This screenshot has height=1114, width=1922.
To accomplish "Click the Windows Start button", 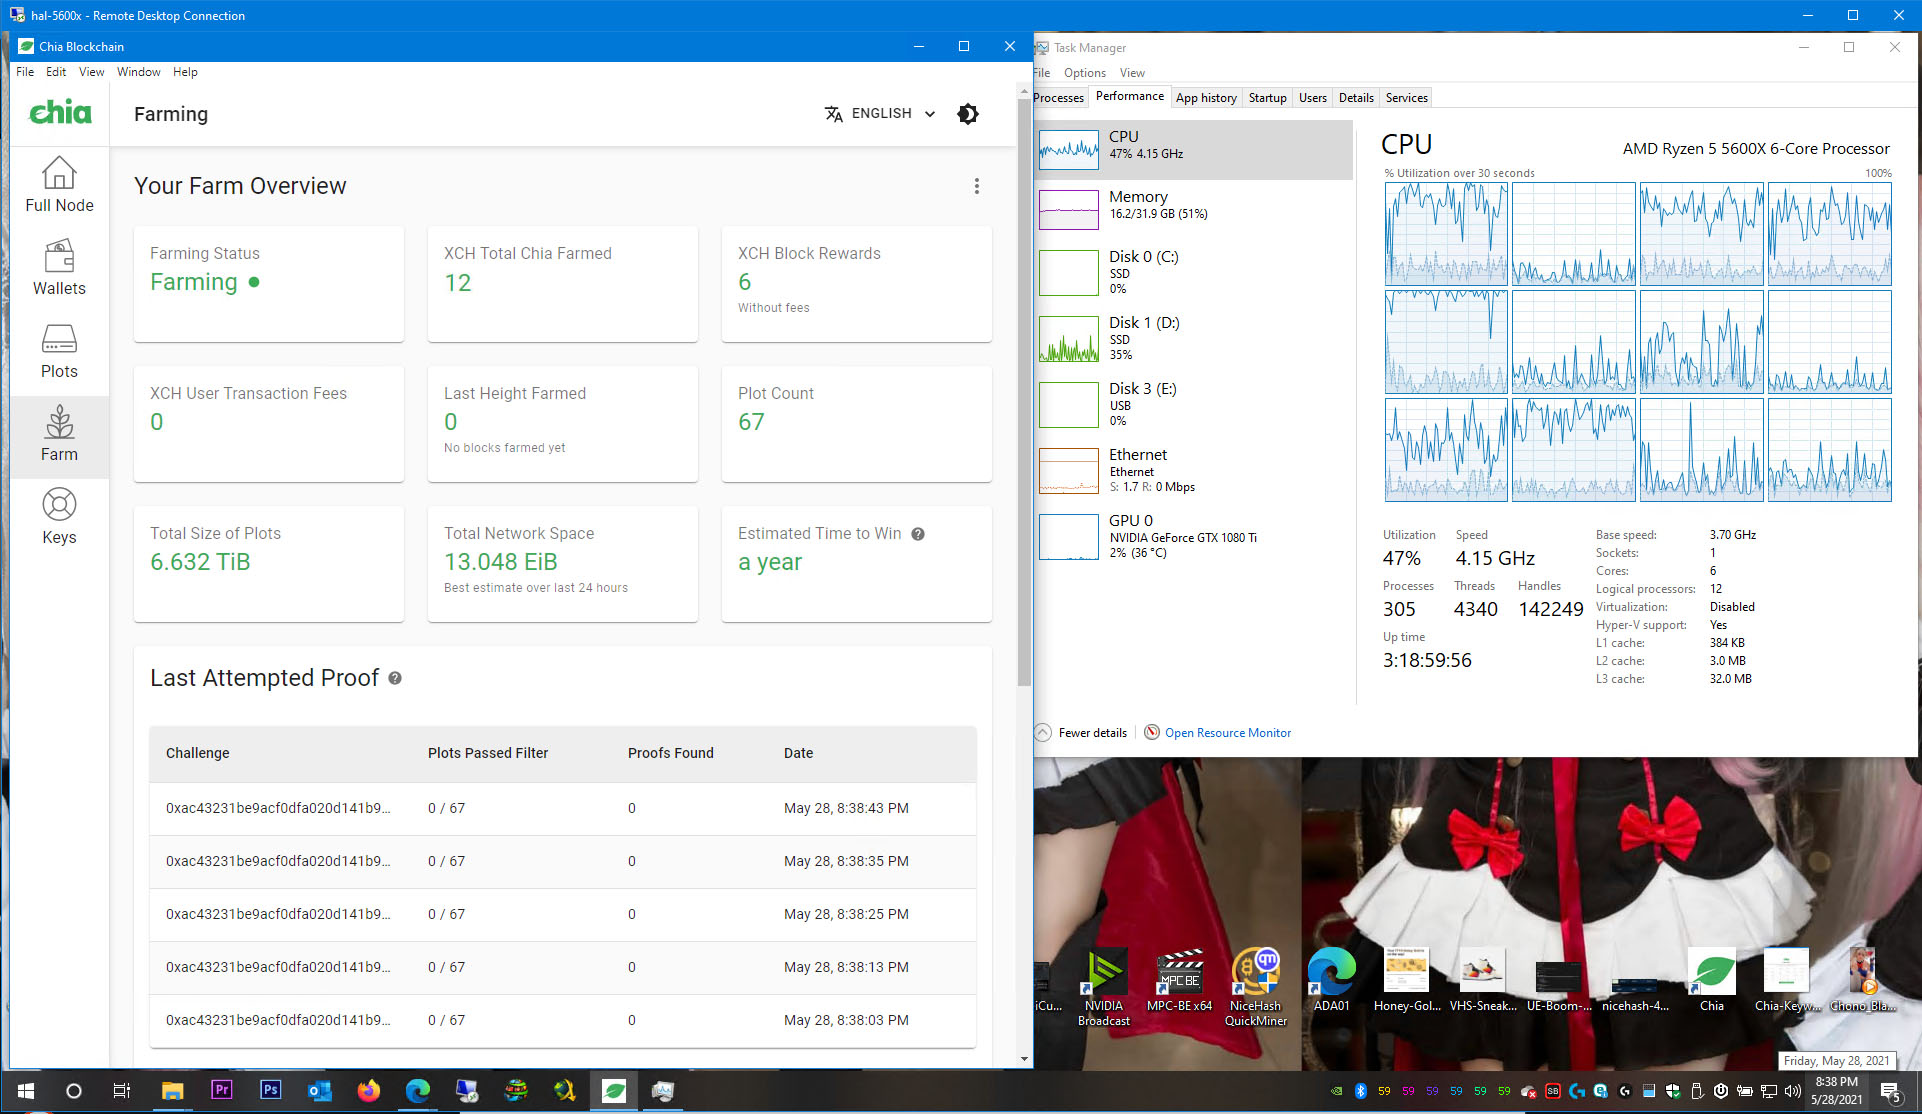I will click(x=26, y=1091).
